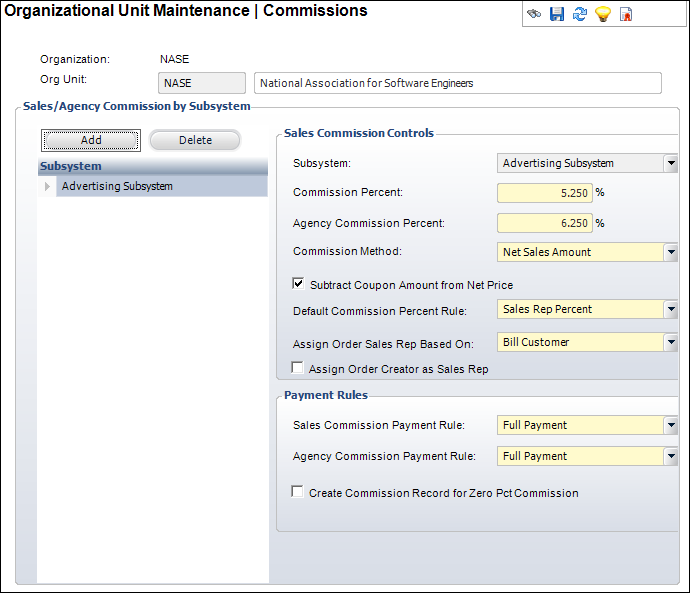Click the Commission Percent field
Viewport: 690px width, 593px height.
click(545, 193)
